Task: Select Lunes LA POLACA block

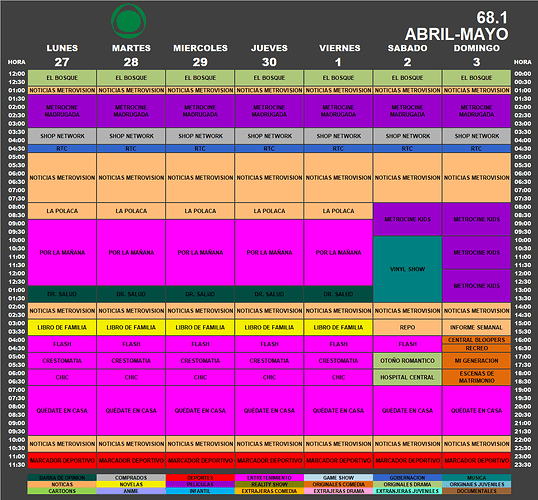Action: click(x=62, y=211)
